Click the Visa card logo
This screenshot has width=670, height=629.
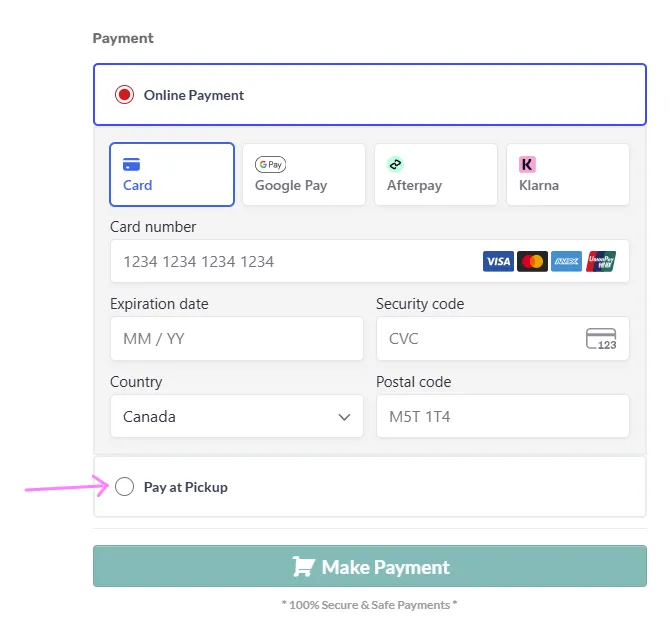click(x=498, y=261)
